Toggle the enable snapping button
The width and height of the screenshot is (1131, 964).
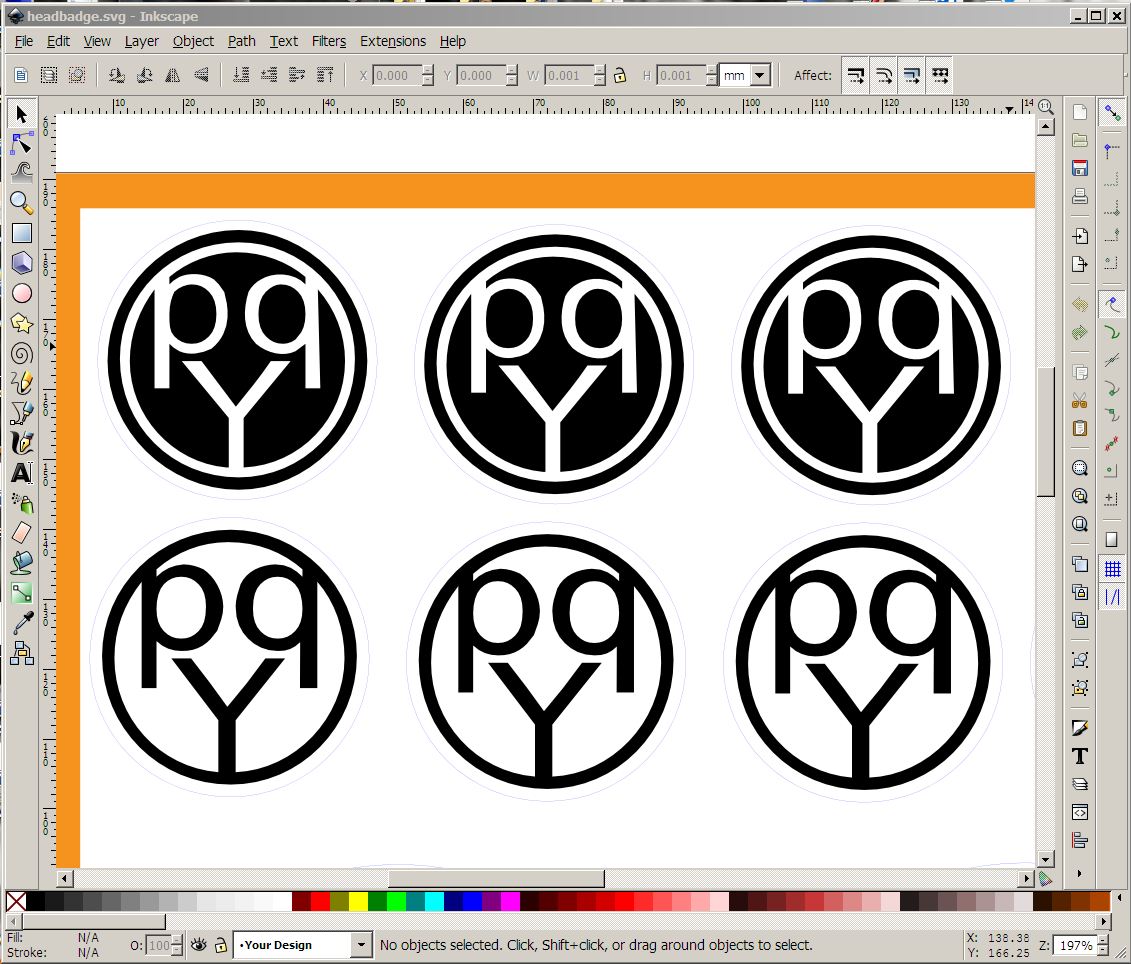click(1112, 113)
